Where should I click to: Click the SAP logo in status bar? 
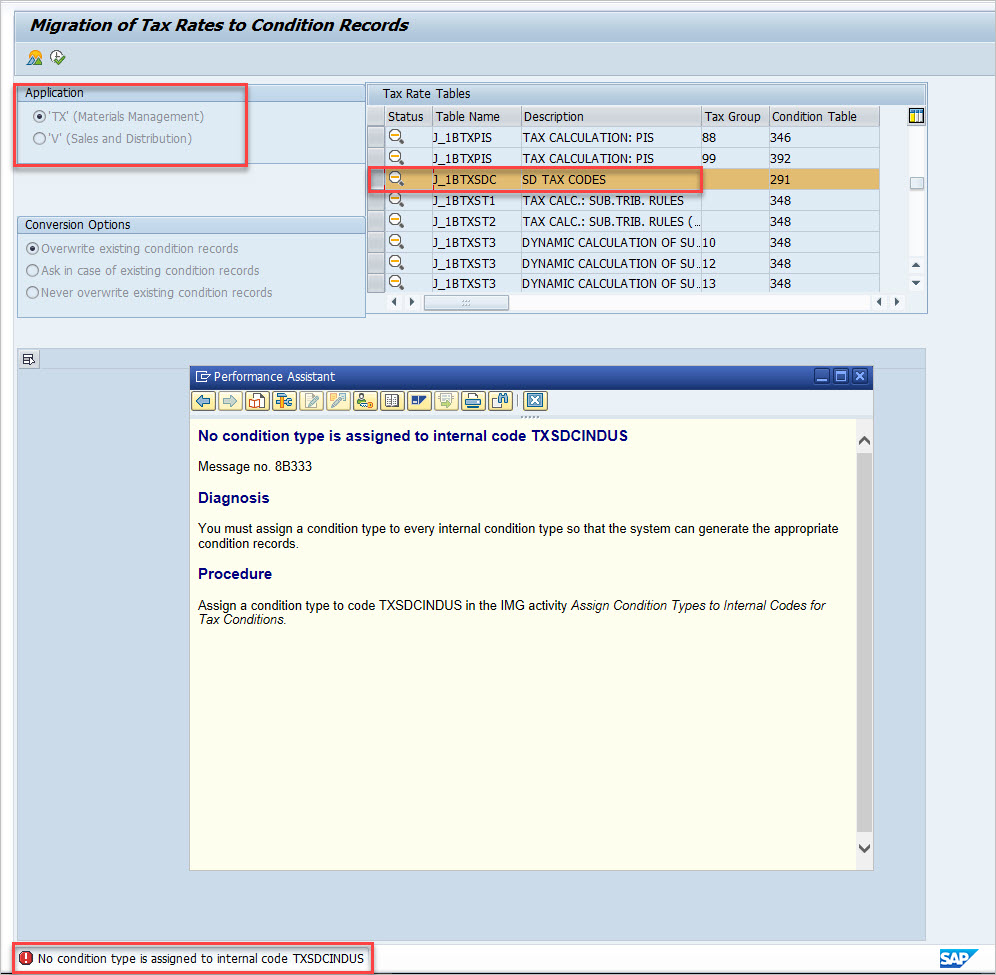click(957, 958)
